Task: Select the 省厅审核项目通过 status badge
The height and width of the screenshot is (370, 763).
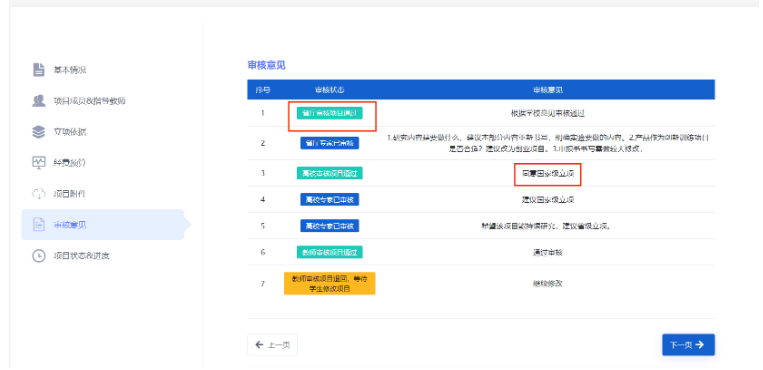Action: [x=330, y=113]
